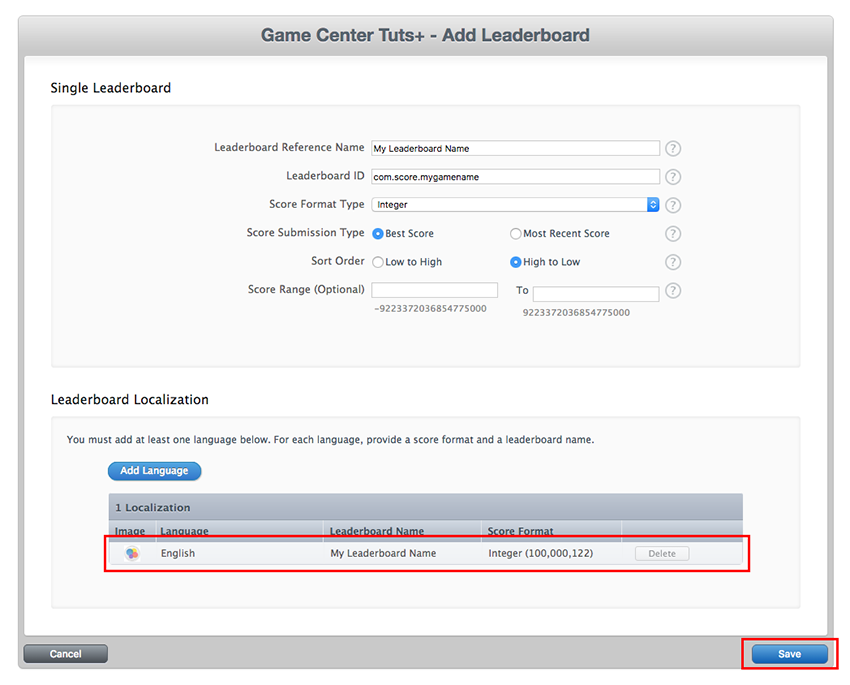Click the 'Integer (100,000,122)' score format cell

pos(540,553)
